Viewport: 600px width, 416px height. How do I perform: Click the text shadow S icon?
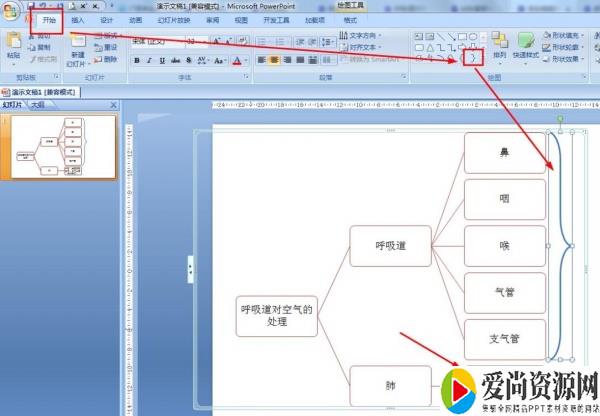[x=186, y=60]
